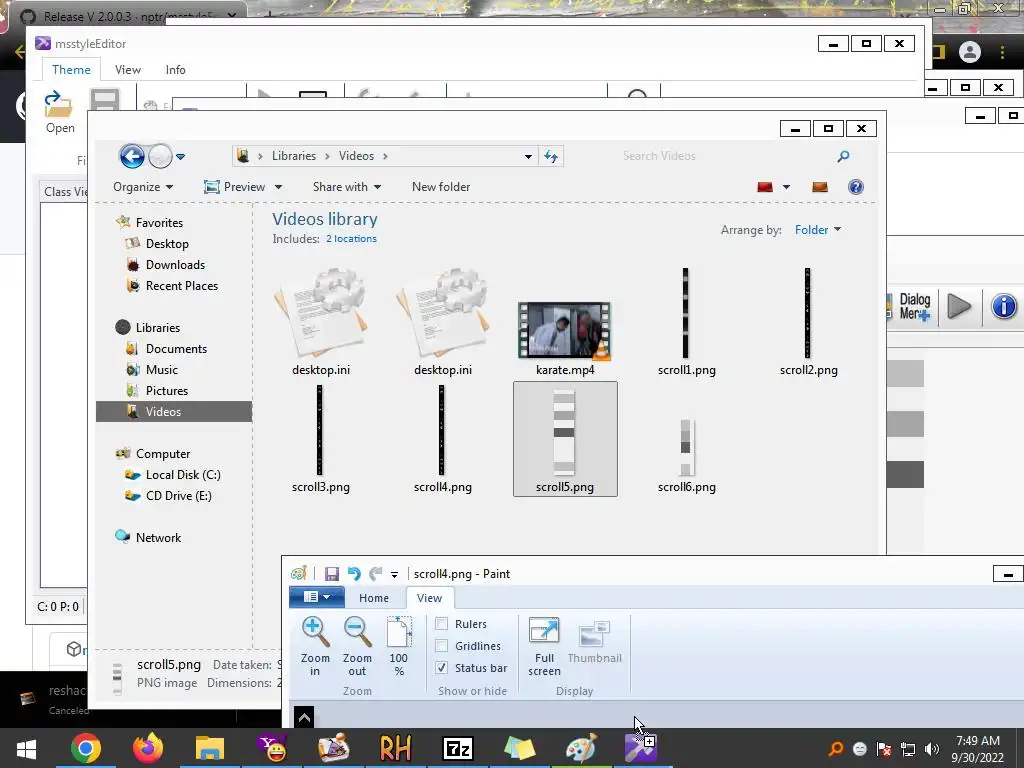Click the 2 locations link
The width and height of the screenshot is (1024, 768).
351,239
